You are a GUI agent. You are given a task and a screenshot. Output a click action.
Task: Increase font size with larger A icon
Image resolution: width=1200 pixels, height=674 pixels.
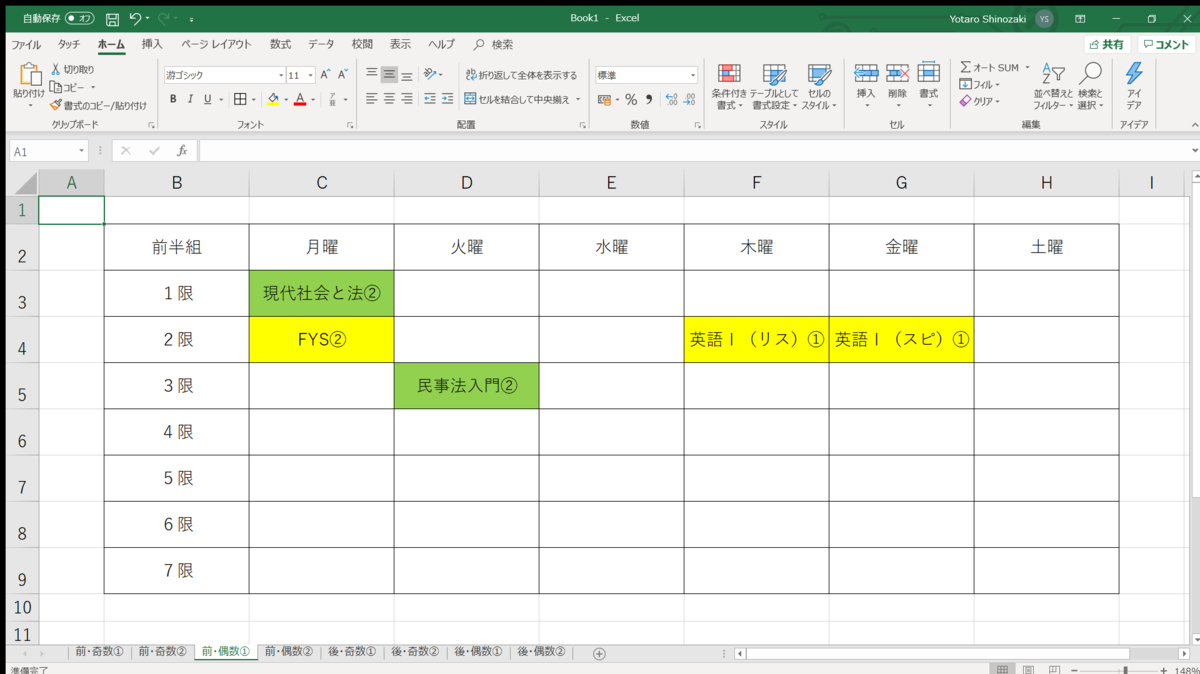tap(325, 75)
